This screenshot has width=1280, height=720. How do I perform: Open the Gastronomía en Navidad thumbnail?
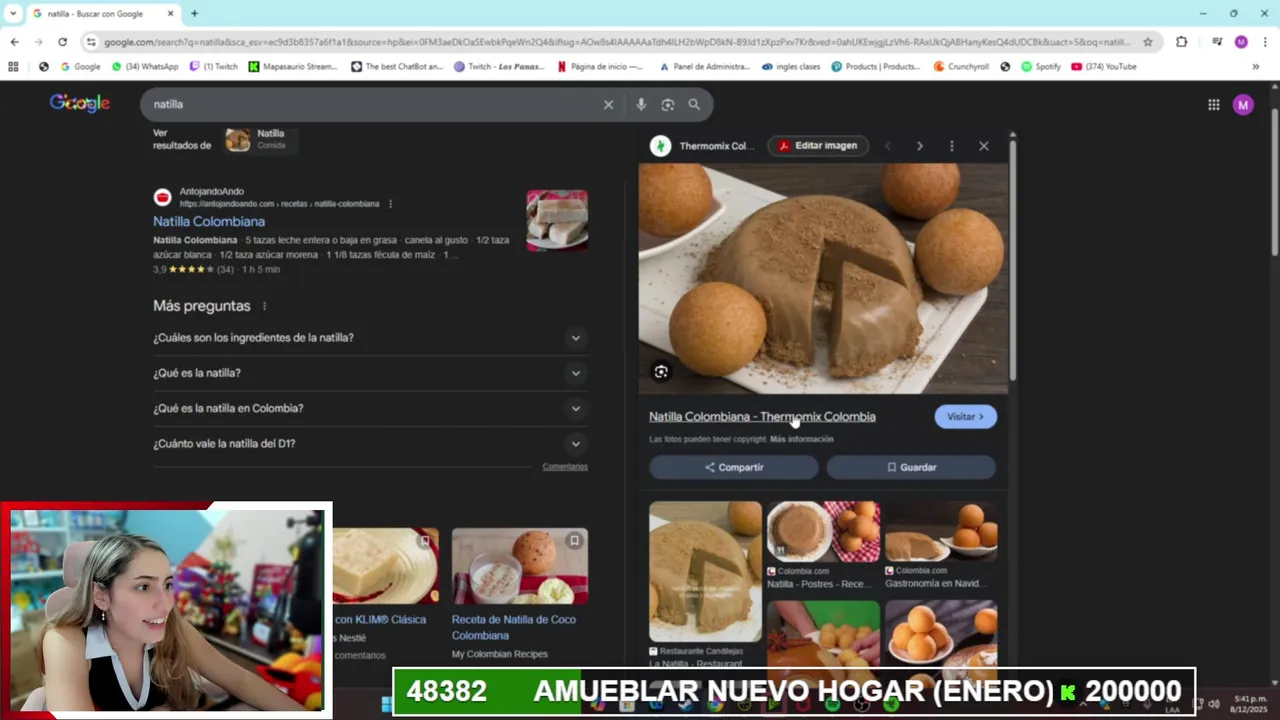click(941, 532)
